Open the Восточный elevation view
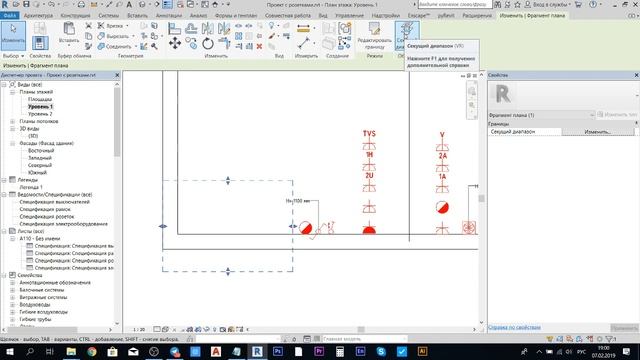Viewport: 640px width, 360px height. click(40, 151)
